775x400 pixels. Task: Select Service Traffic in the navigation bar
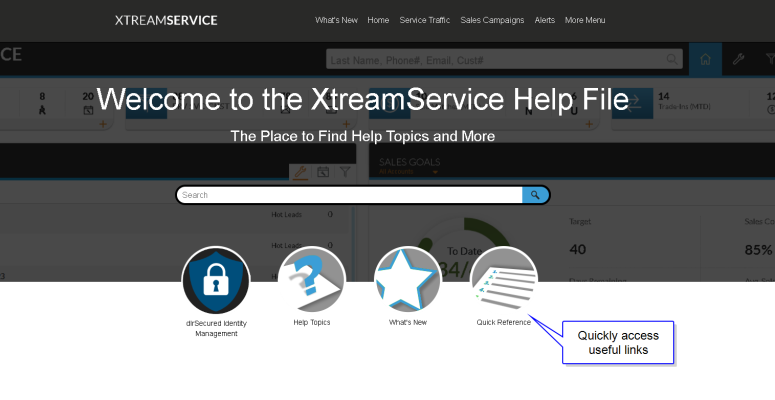[424, 20]
